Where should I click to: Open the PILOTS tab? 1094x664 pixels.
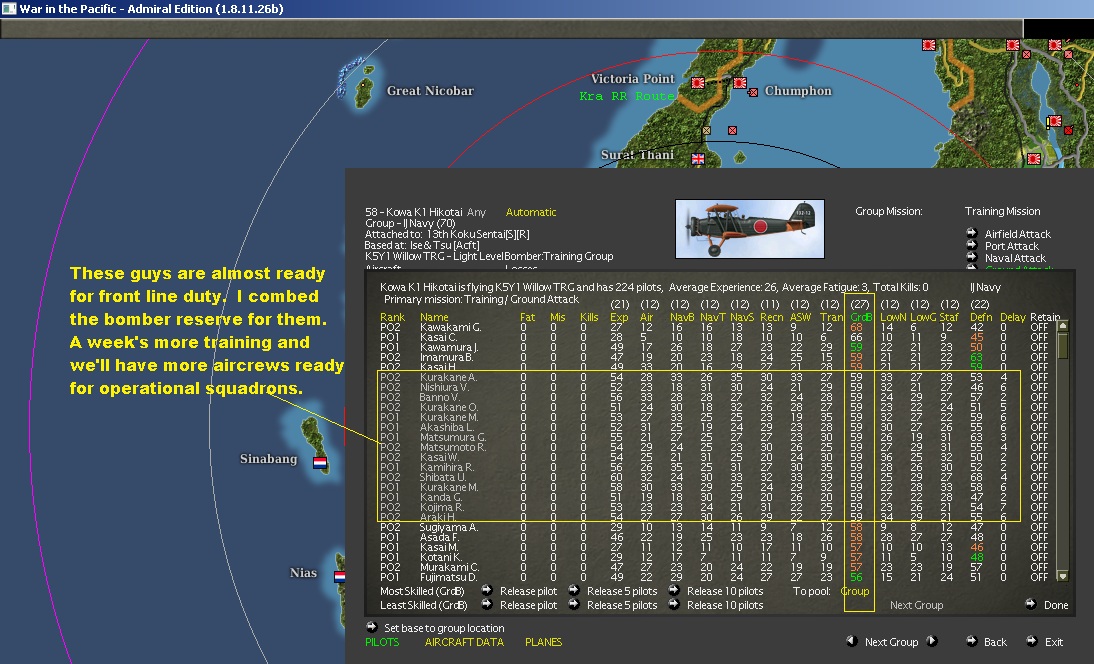pos(382,642)
